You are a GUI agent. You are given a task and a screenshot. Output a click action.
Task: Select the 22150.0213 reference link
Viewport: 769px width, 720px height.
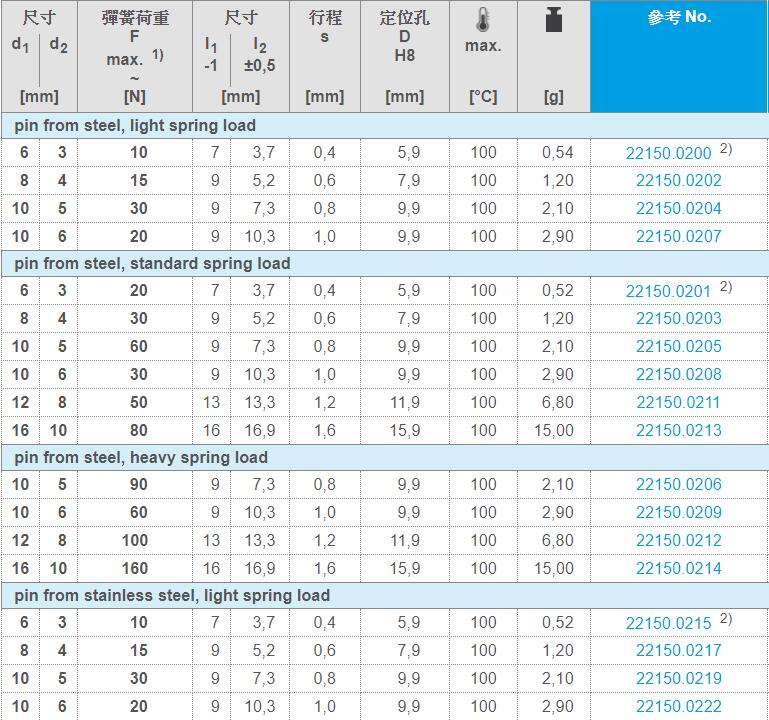678,431
